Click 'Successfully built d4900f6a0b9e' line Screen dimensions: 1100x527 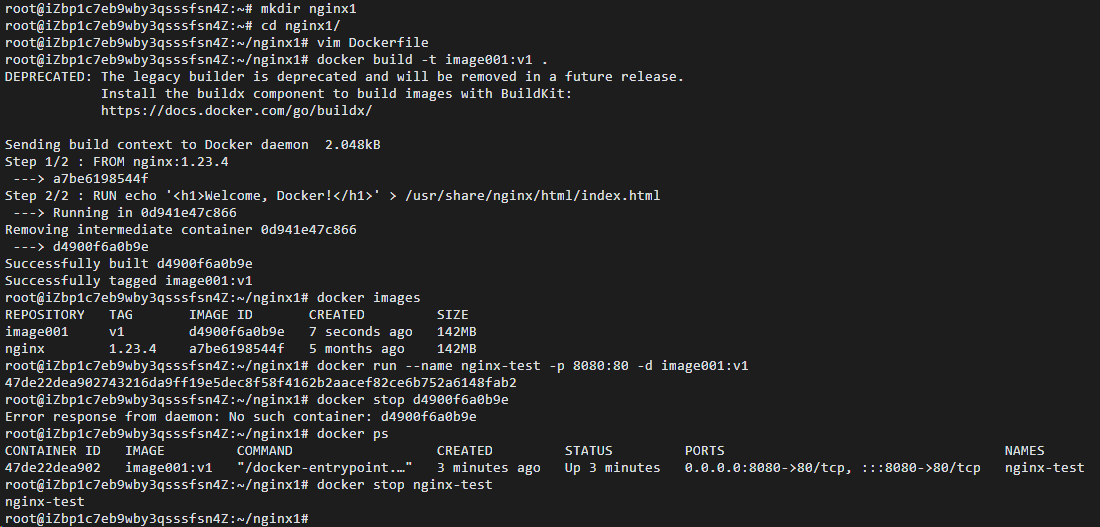[128, 264]
